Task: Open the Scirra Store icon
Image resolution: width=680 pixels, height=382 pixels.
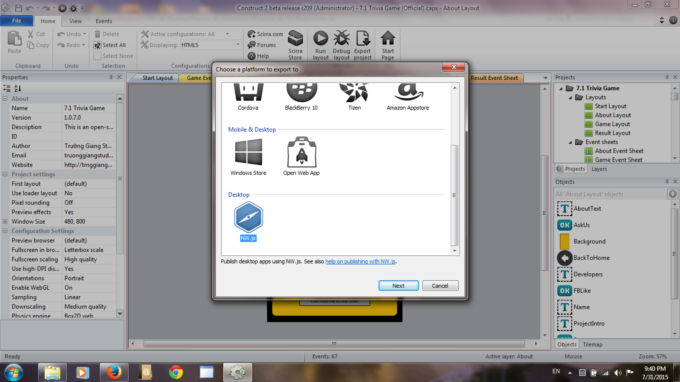Action: [x=295, y=45]
